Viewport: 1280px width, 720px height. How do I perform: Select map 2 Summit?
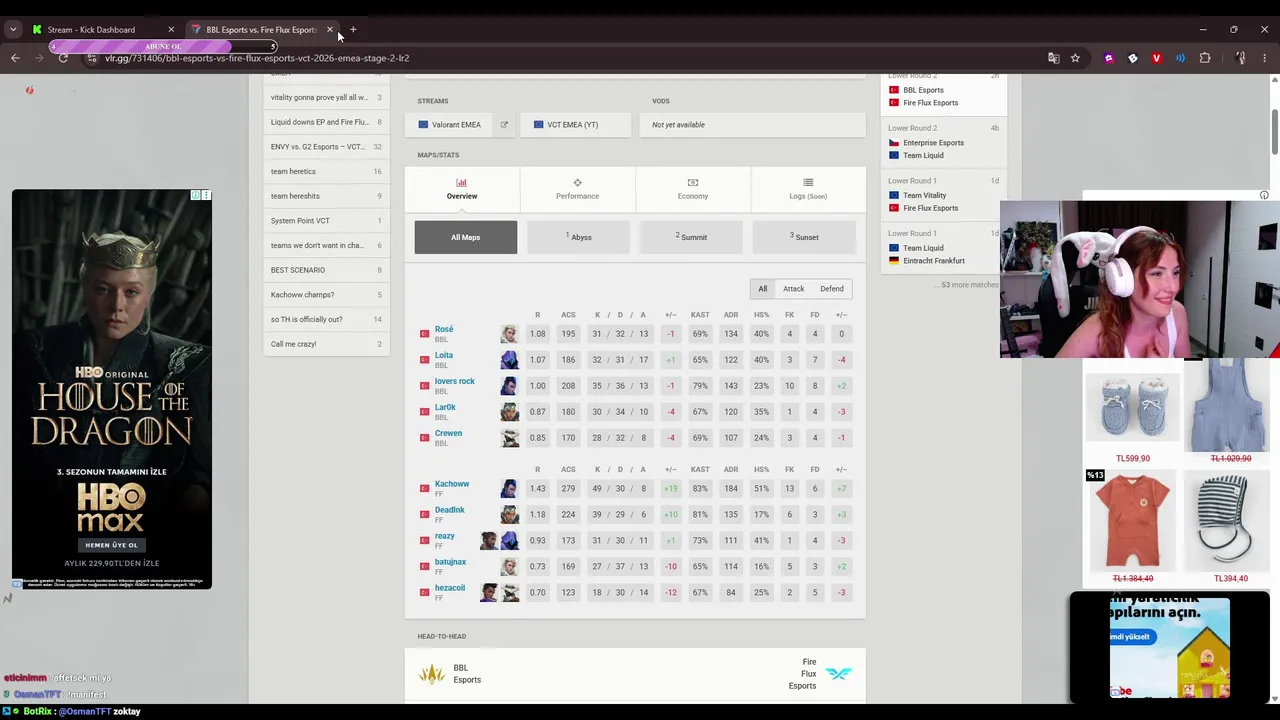691,237
